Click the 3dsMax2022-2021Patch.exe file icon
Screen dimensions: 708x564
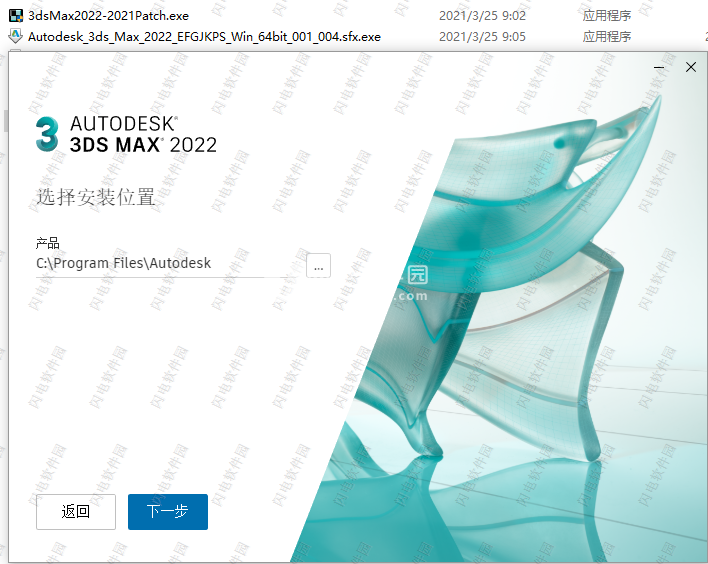(x=16, y=16)
